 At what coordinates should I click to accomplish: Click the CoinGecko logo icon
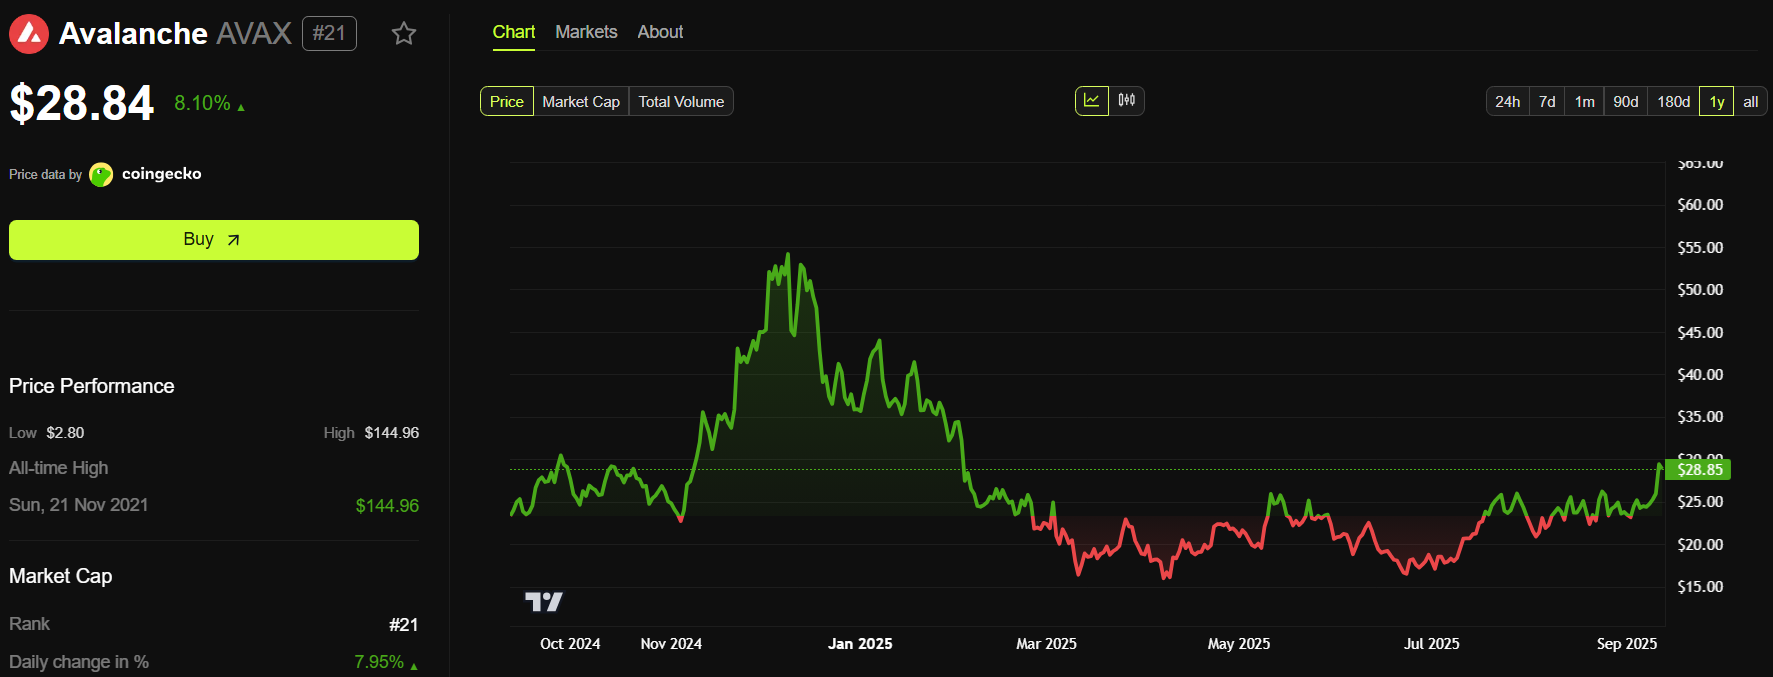coord(101,175)
